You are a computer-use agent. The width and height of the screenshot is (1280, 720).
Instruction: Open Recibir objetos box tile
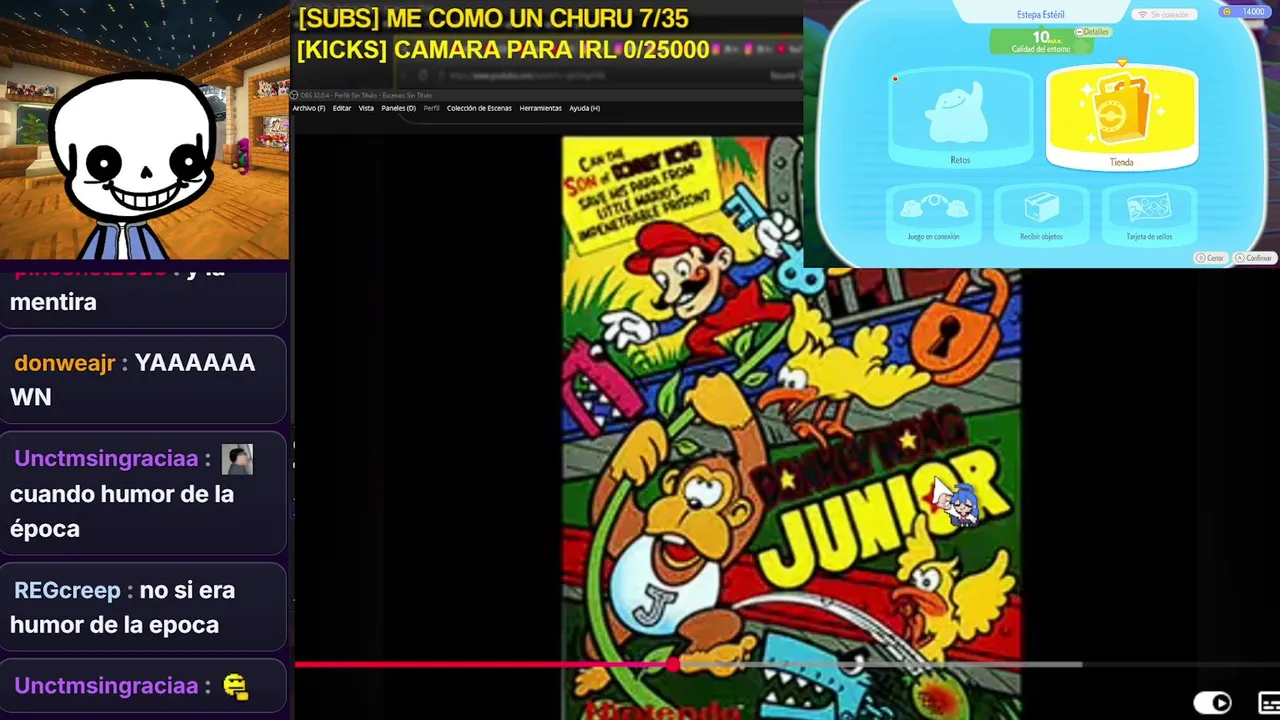pos(1041,214)
